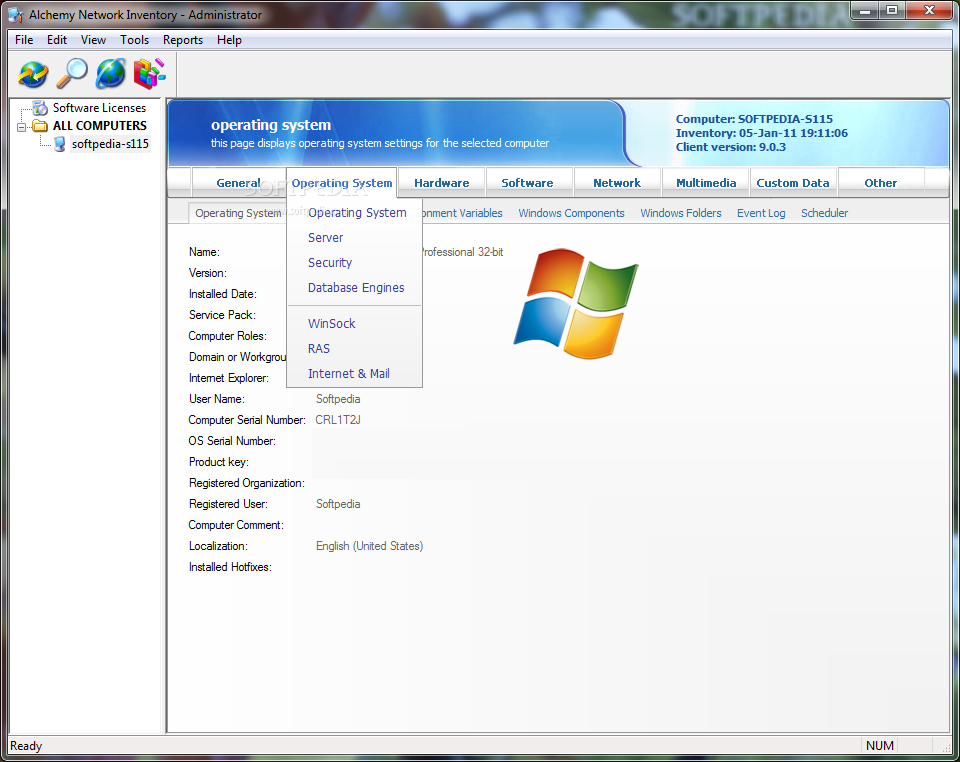Open the Scheduler sub-tab
Image resolution: width=960 pixels, height=762 pixels.
(824, 213)
